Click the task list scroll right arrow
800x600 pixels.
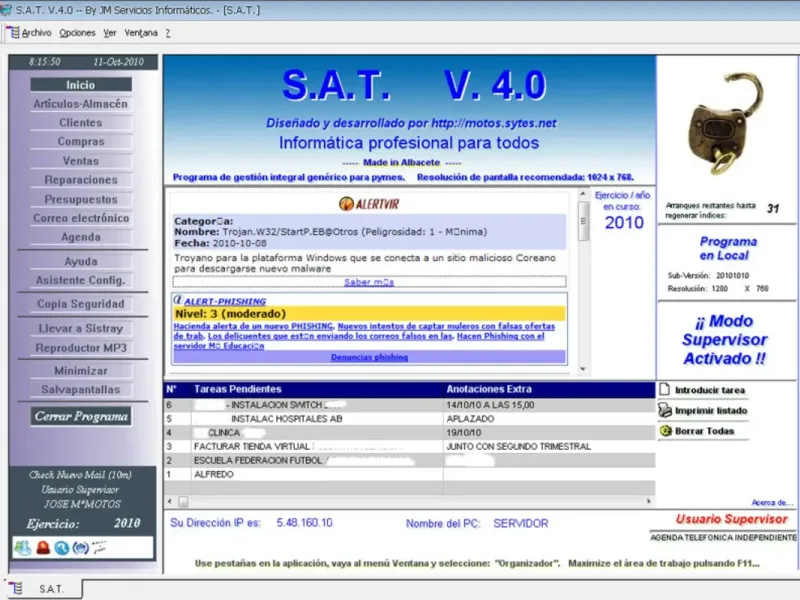[648, 502]
